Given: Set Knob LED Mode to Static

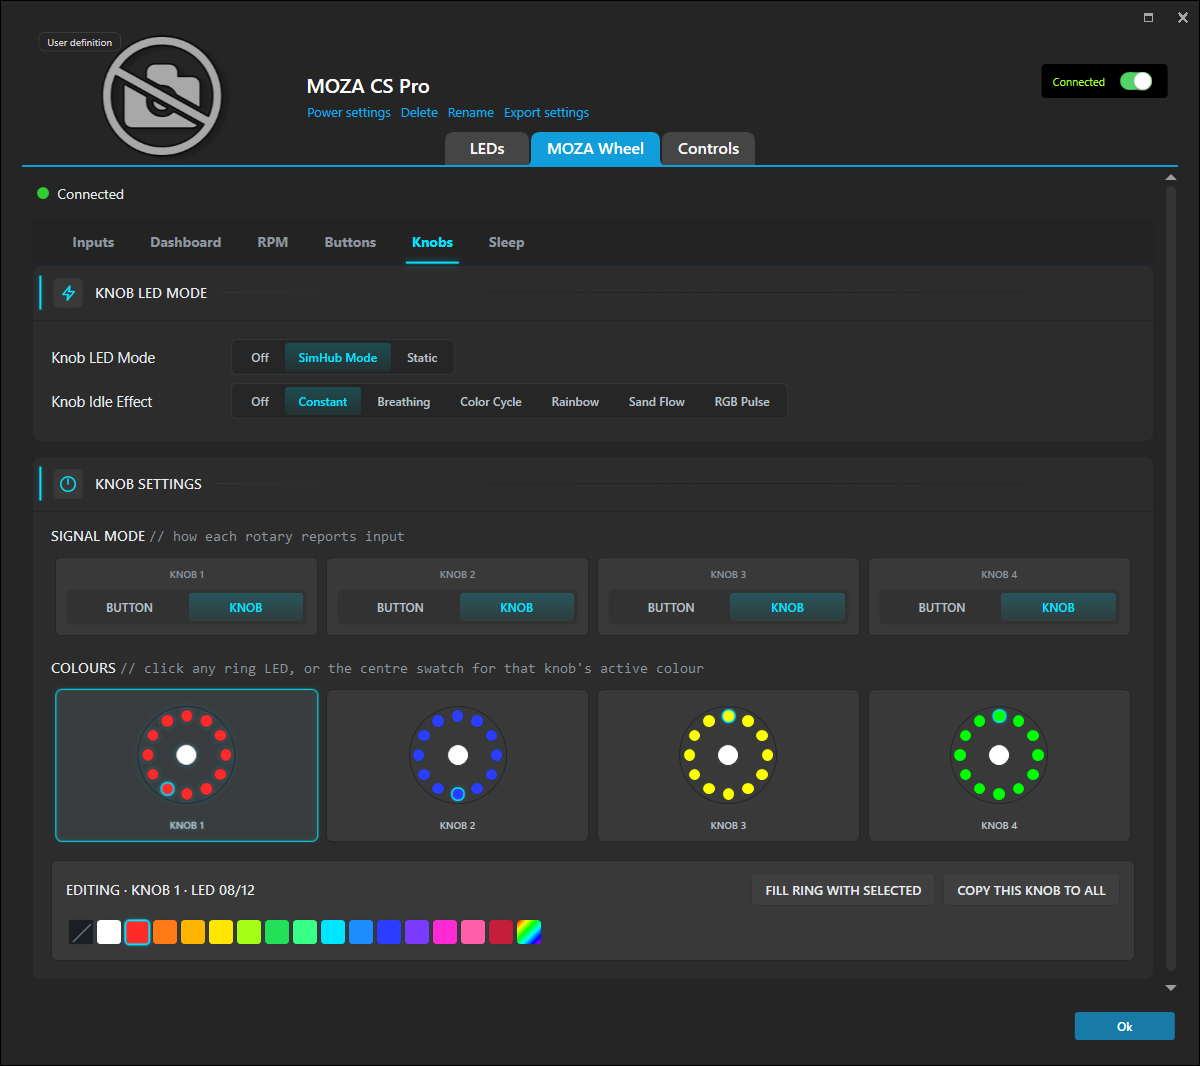Looking at the screenshot, I should click(x=422, y=358).
